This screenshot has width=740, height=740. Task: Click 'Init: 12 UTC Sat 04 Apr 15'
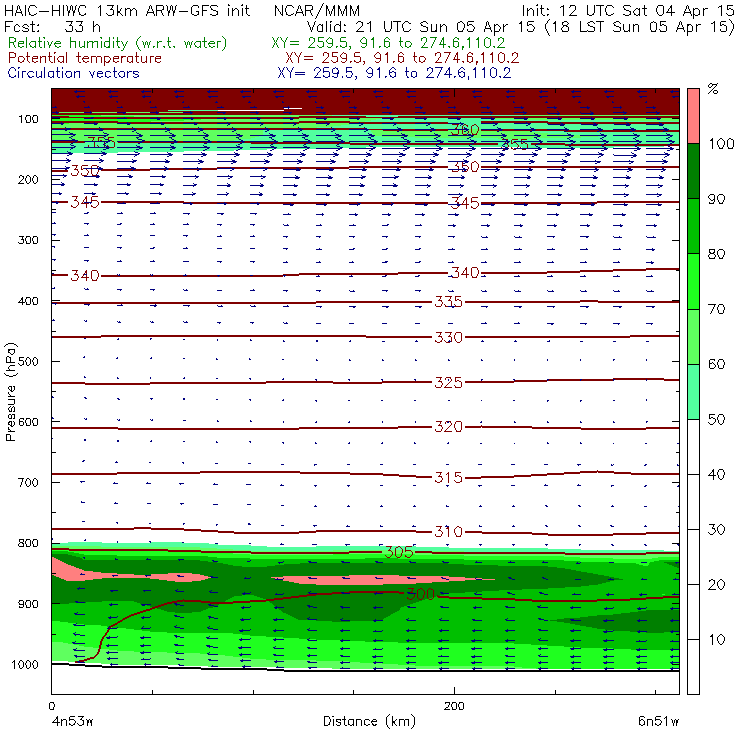628,11
